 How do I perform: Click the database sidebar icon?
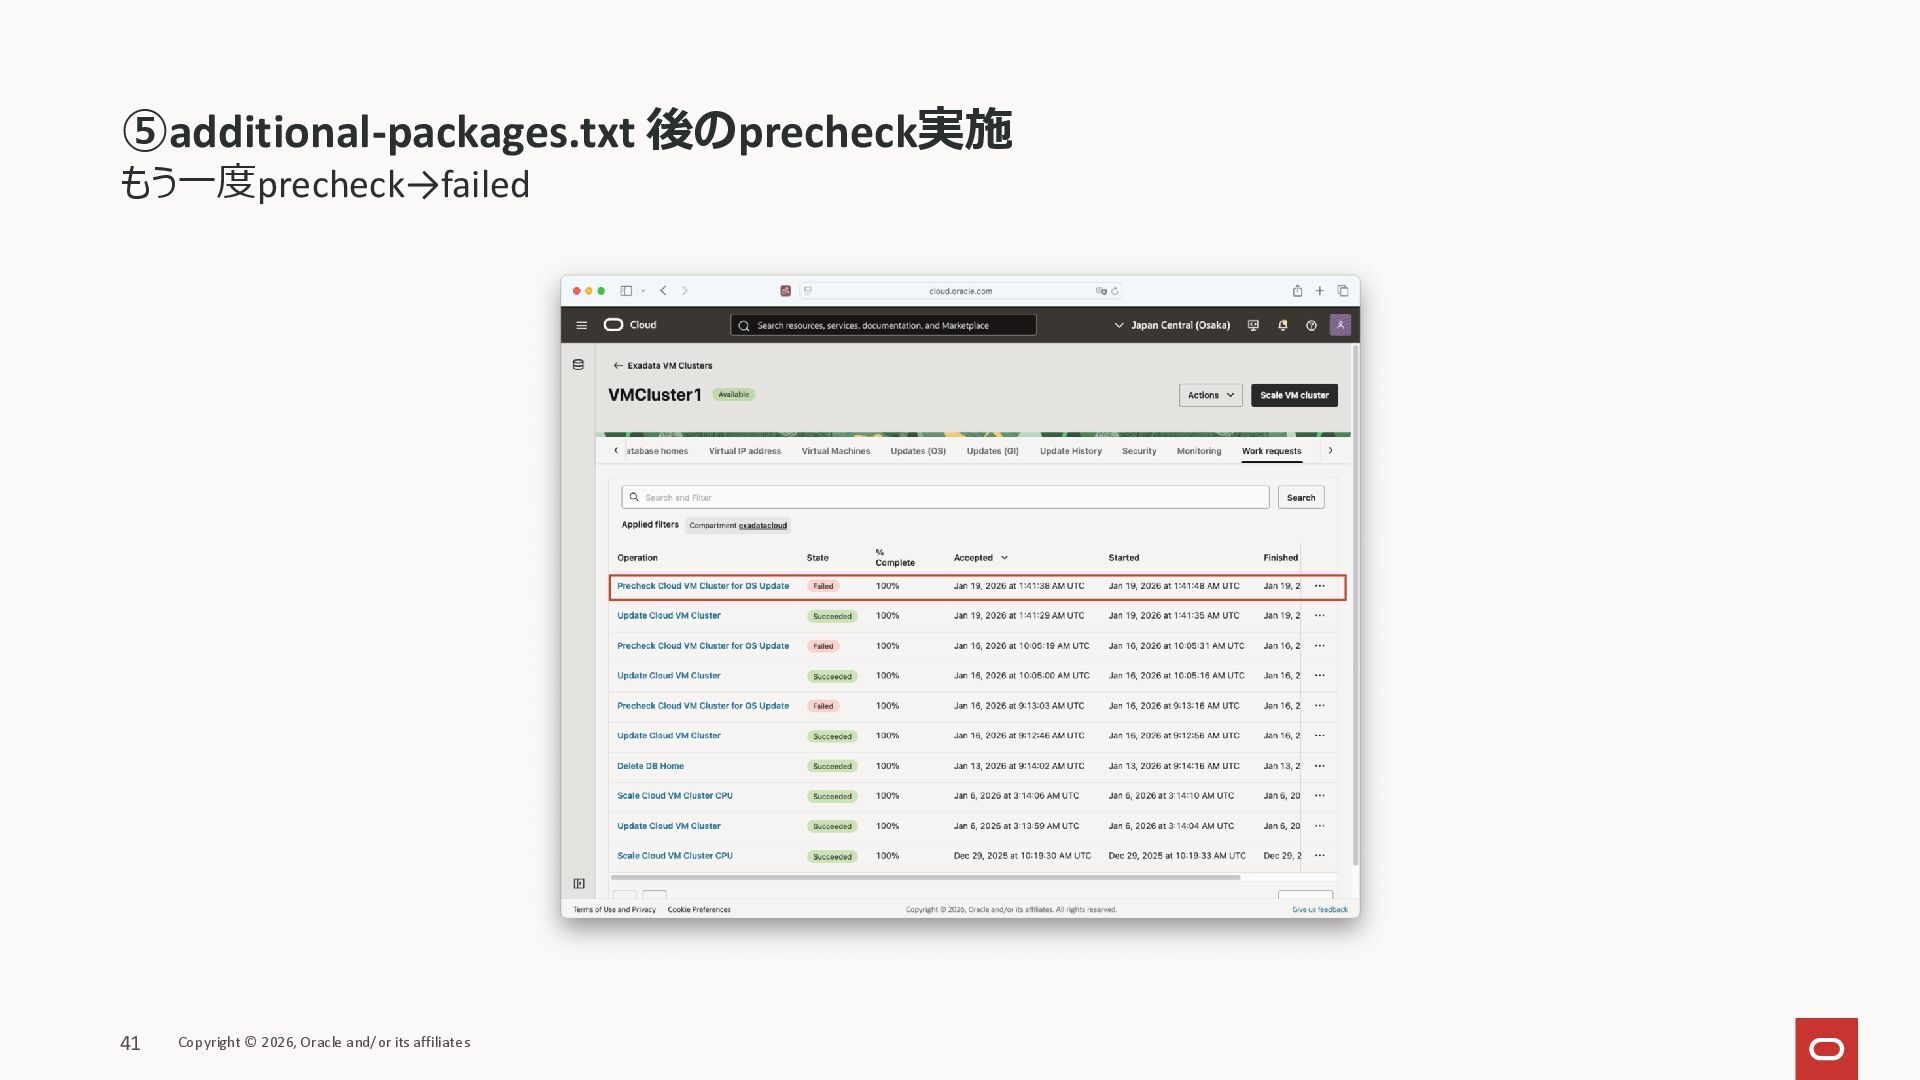[578, 365]
